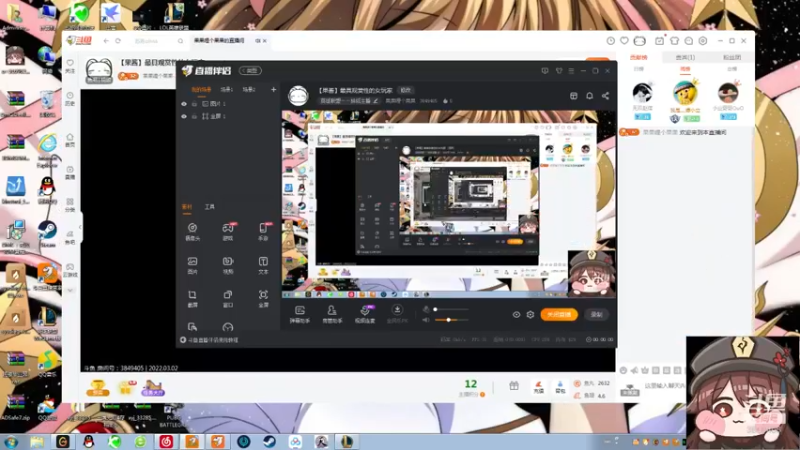The height and width of the screenshot is (450, 800).
Task: Open the 贵宾(1) tab in the Douyu panel
Action: click(x=685, y=58)
